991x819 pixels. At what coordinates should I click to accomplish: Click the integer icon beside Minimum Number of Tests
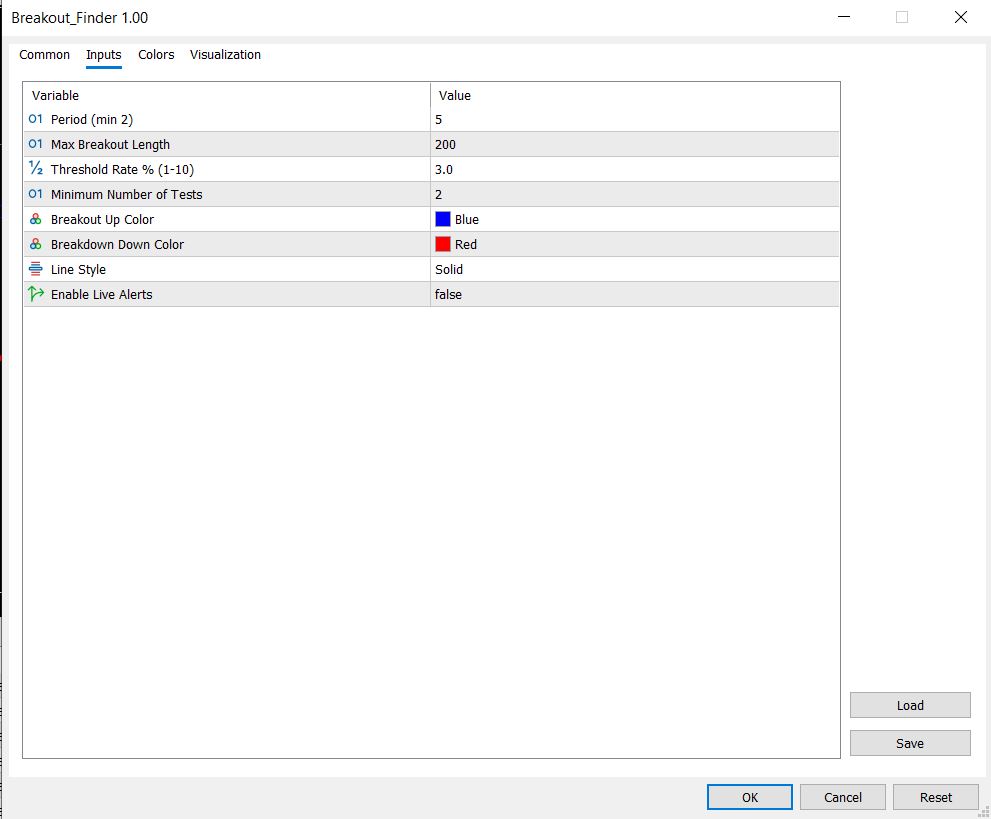tap(33, 194)
